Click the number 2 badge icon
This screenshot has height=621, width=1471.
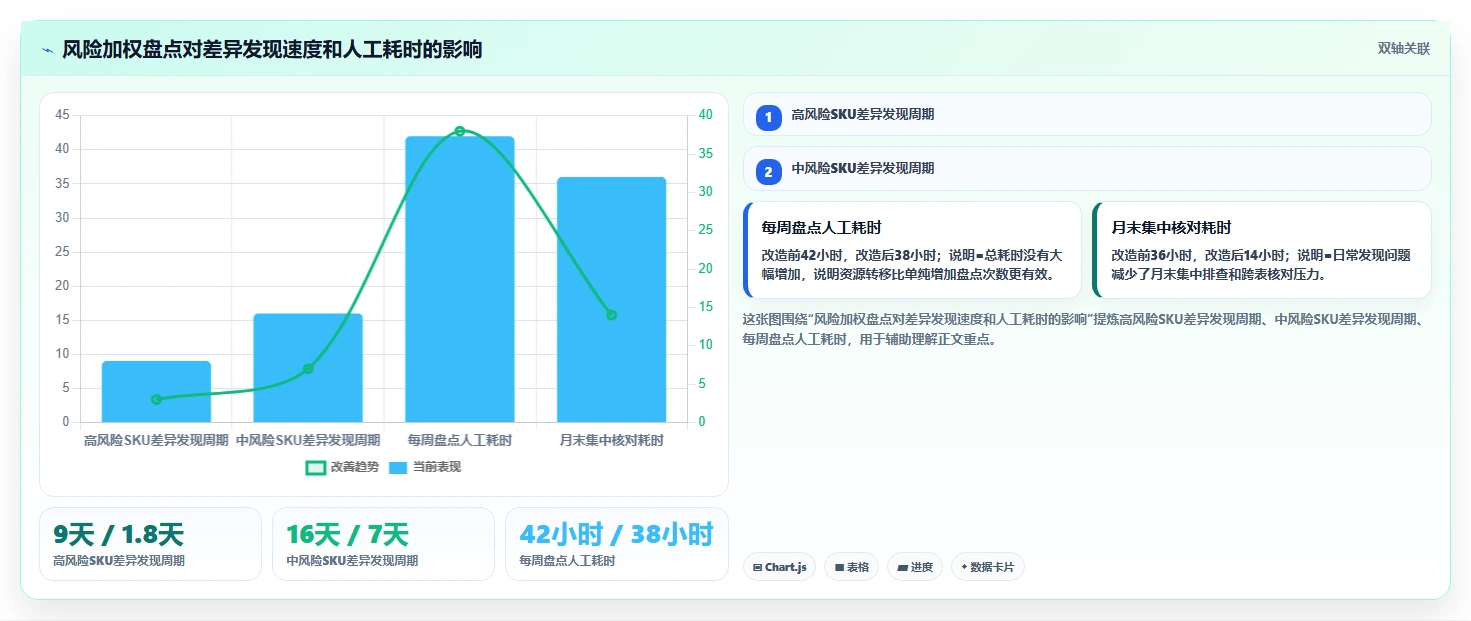tap(768, 172)
